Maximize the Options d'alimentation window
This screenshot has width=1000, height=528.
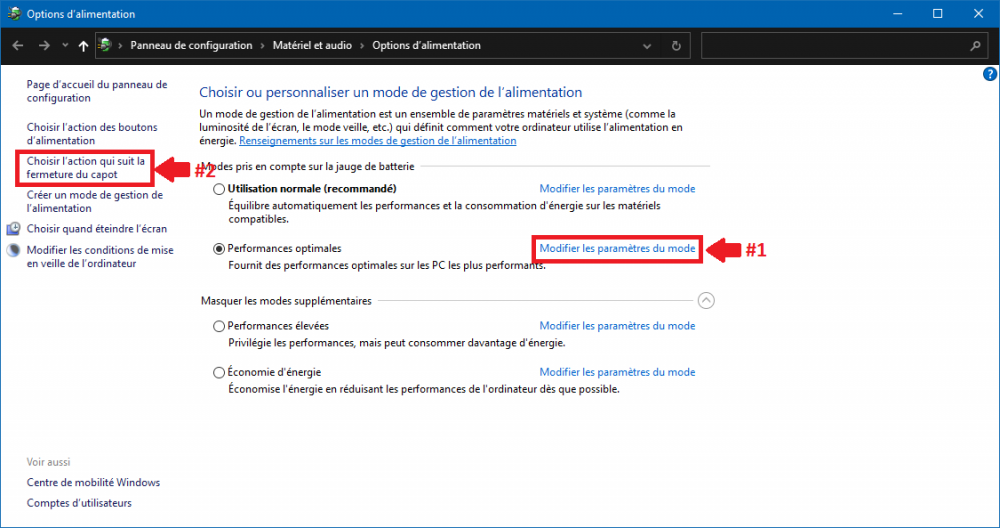938,14
